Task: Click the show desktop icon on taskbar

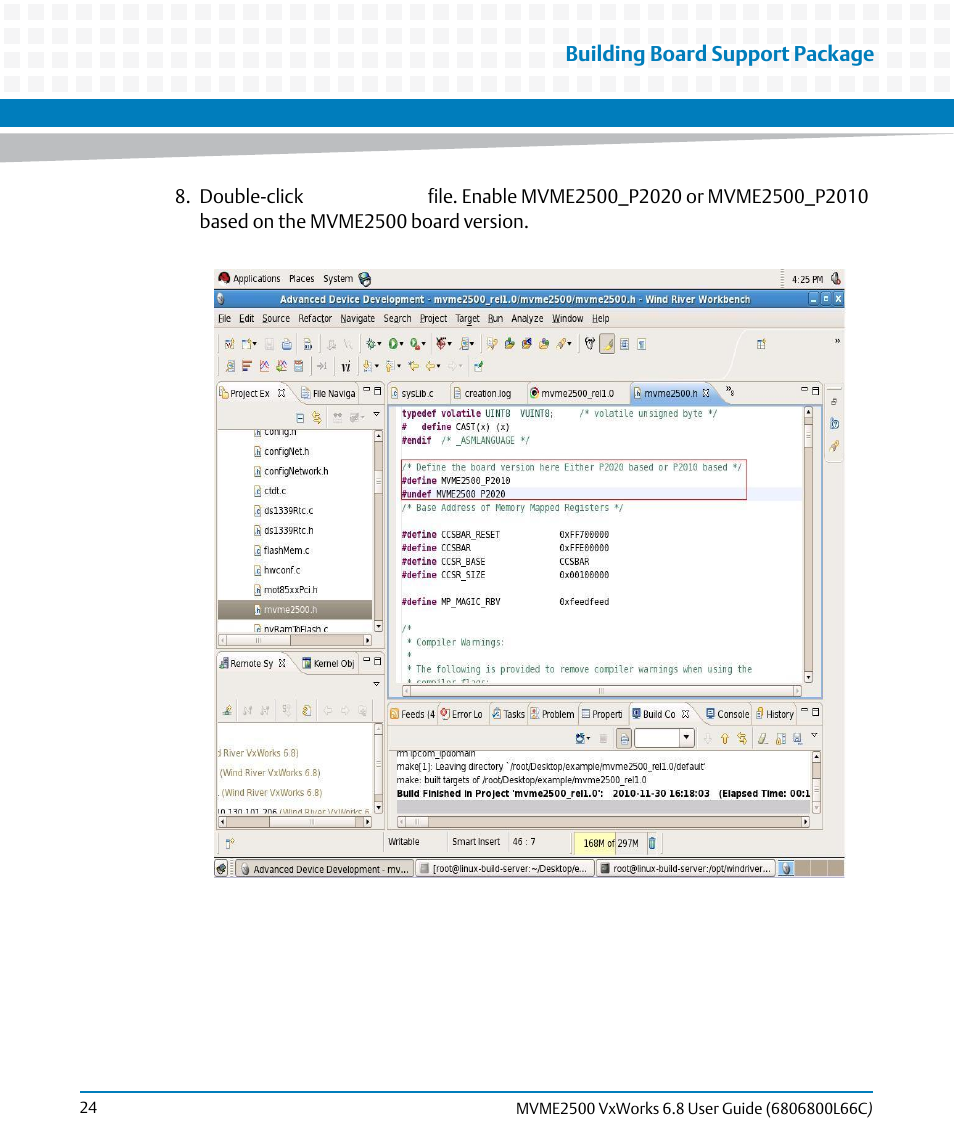Action: tap(221, 869)
